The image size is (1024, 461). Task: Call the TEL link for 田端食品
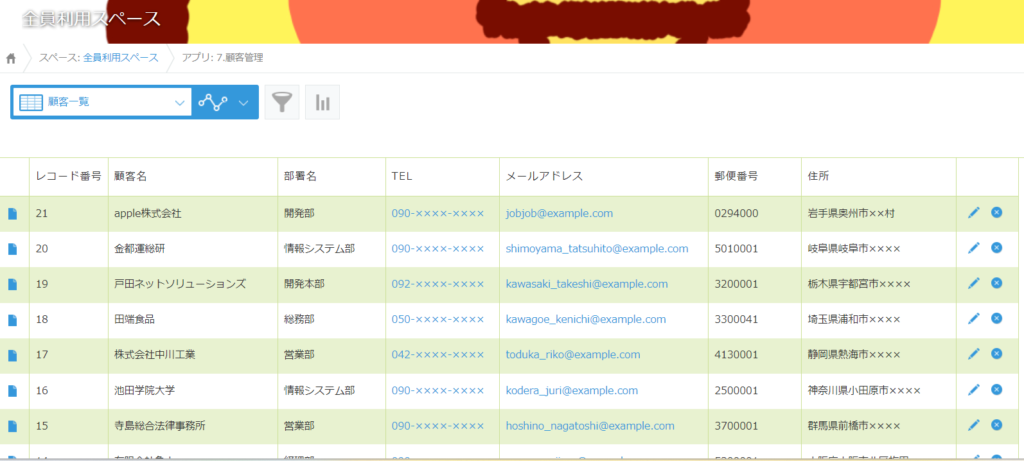(437, 319)
